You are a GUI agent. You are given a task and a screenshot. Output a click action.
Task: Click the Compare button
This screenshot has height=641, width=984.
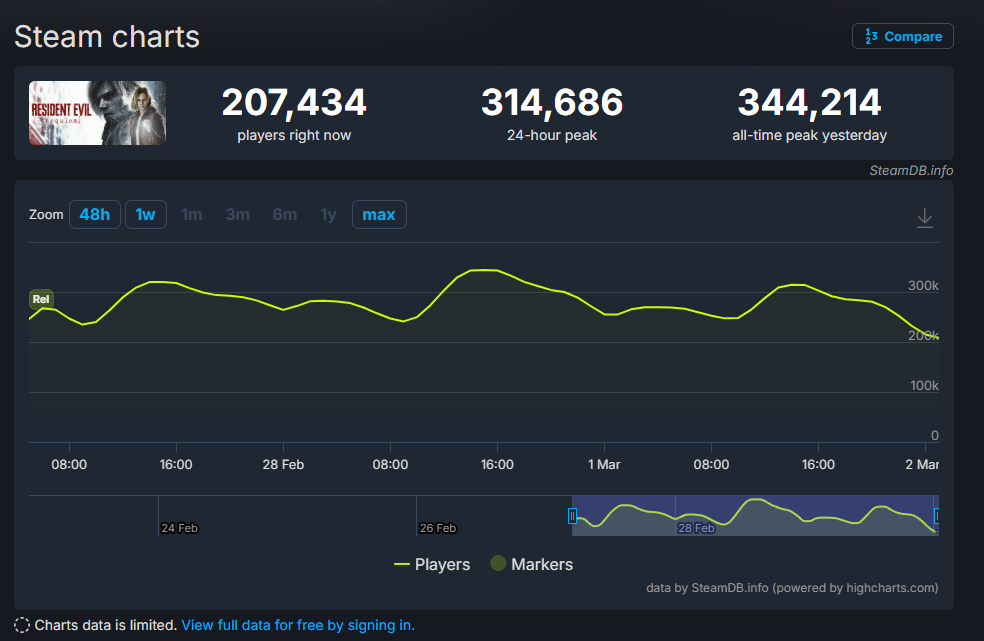coord(902,36)
